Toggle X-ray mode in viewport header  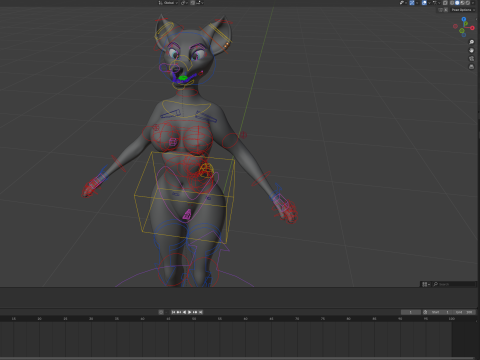tap(445, 3)
